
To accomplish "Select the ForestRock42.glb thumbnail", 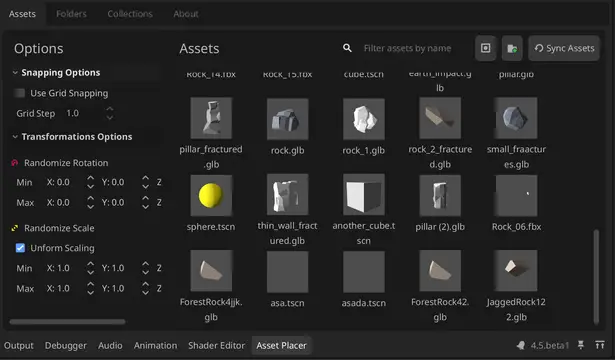I will (x=440, y=271).
